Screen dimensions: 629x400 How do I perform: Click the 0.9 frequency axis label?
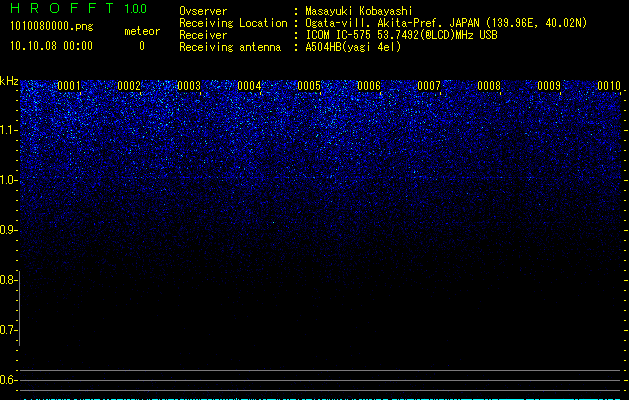tap(8, 230)
